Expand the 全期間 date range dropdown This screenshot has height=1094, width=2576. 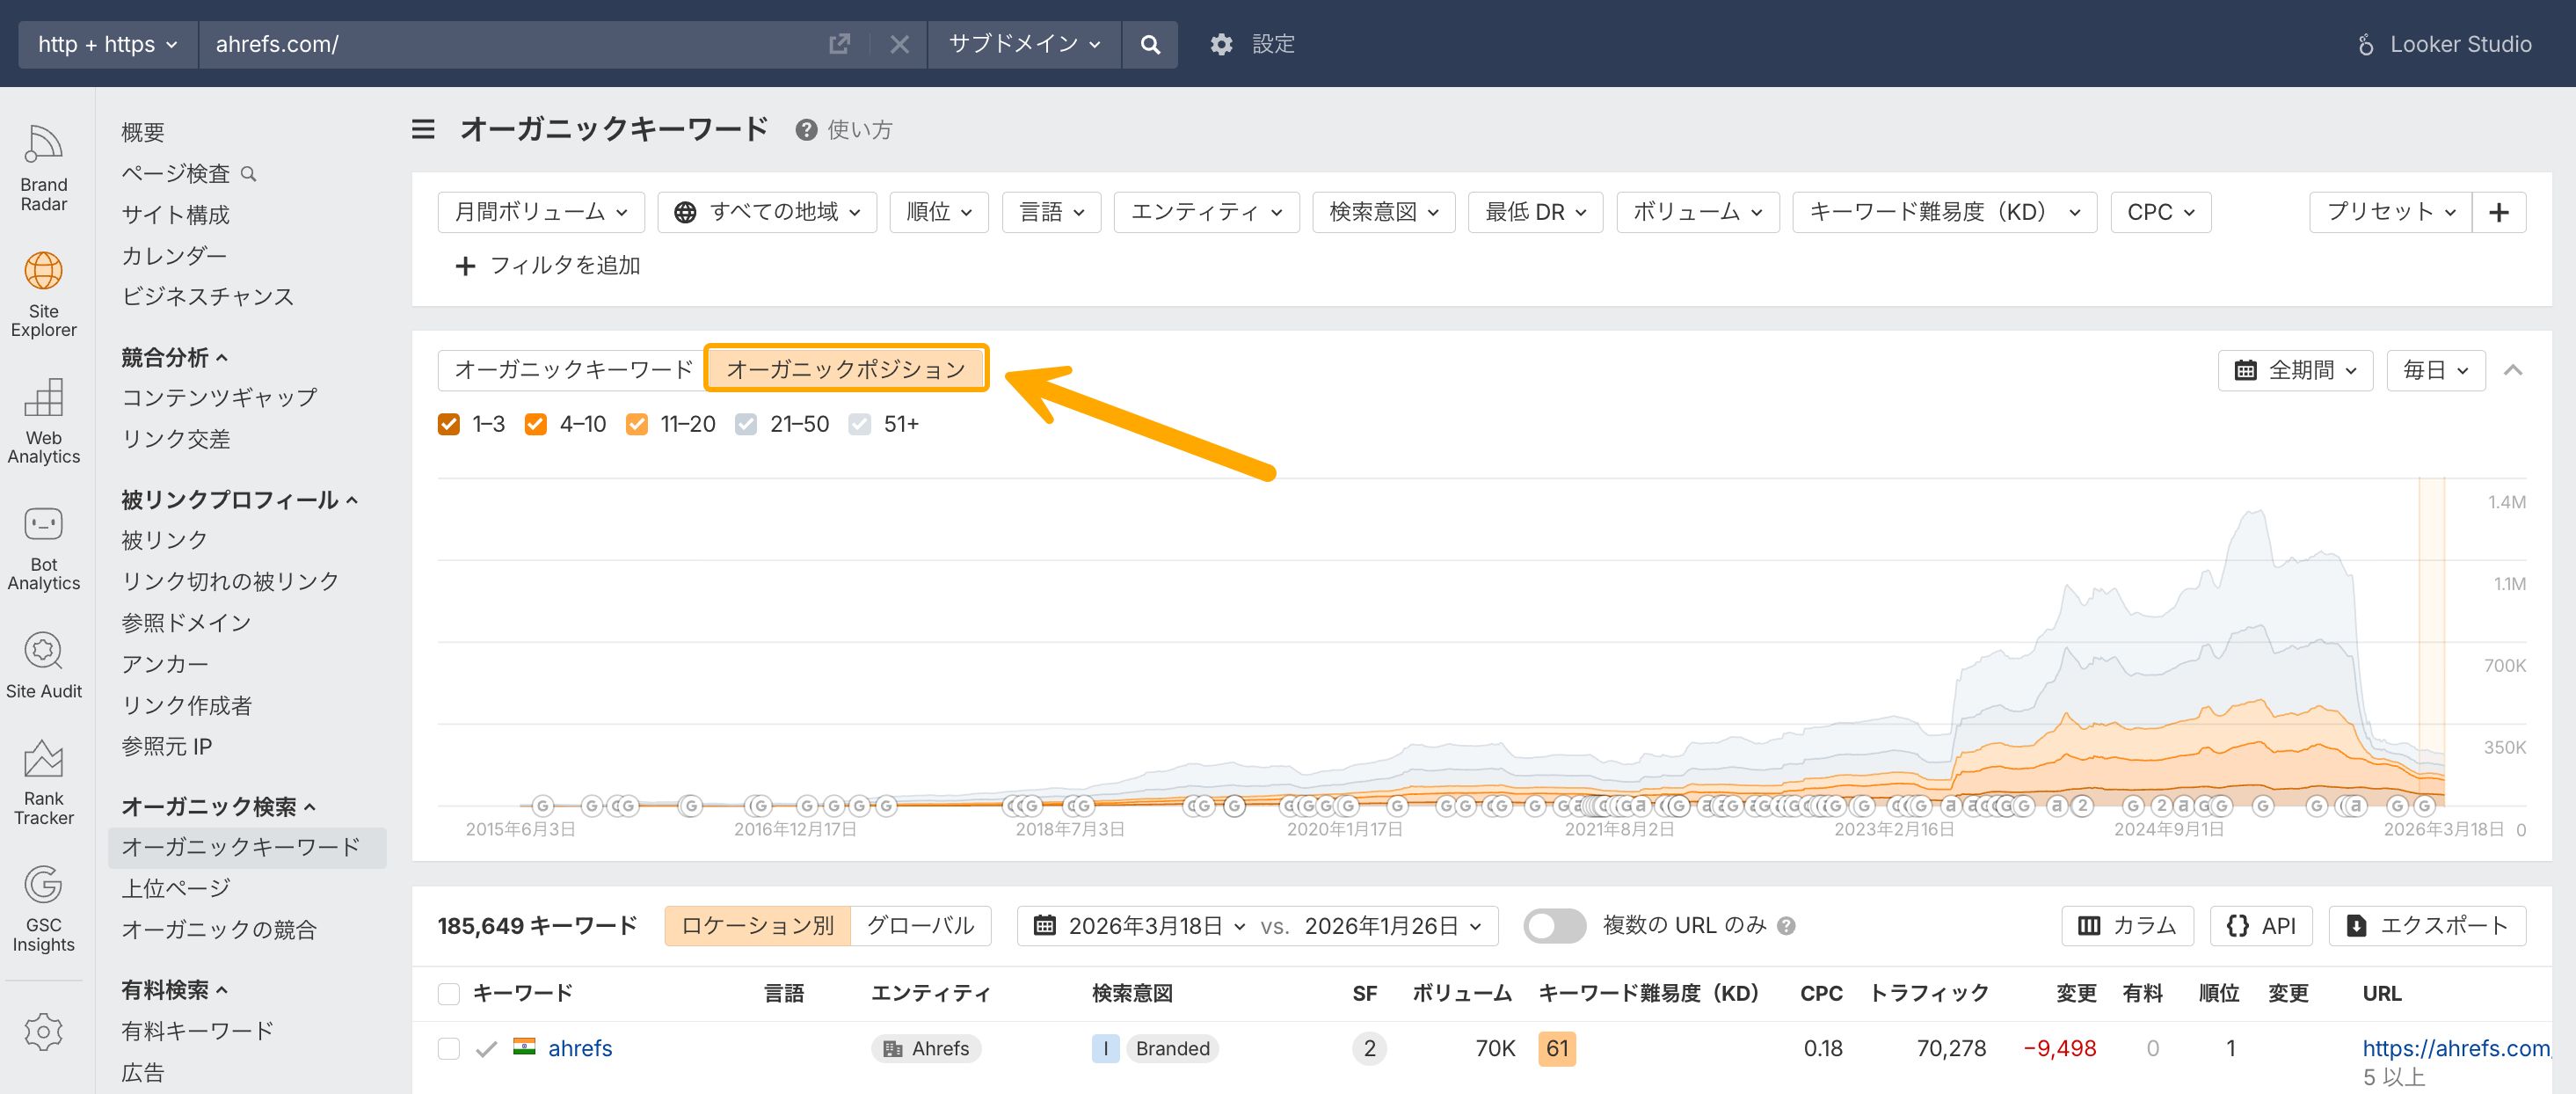(2295, 370)
